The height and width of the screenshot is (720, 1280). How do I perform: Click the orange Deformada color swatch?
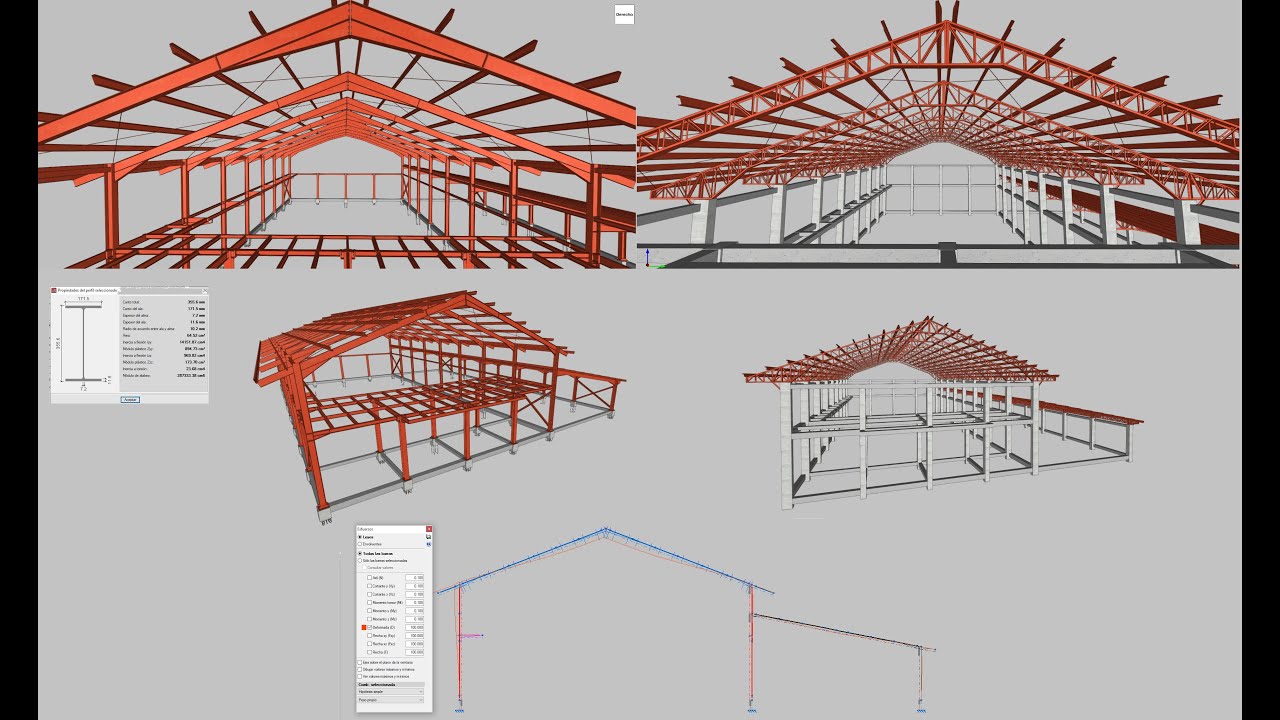point(364,627)
